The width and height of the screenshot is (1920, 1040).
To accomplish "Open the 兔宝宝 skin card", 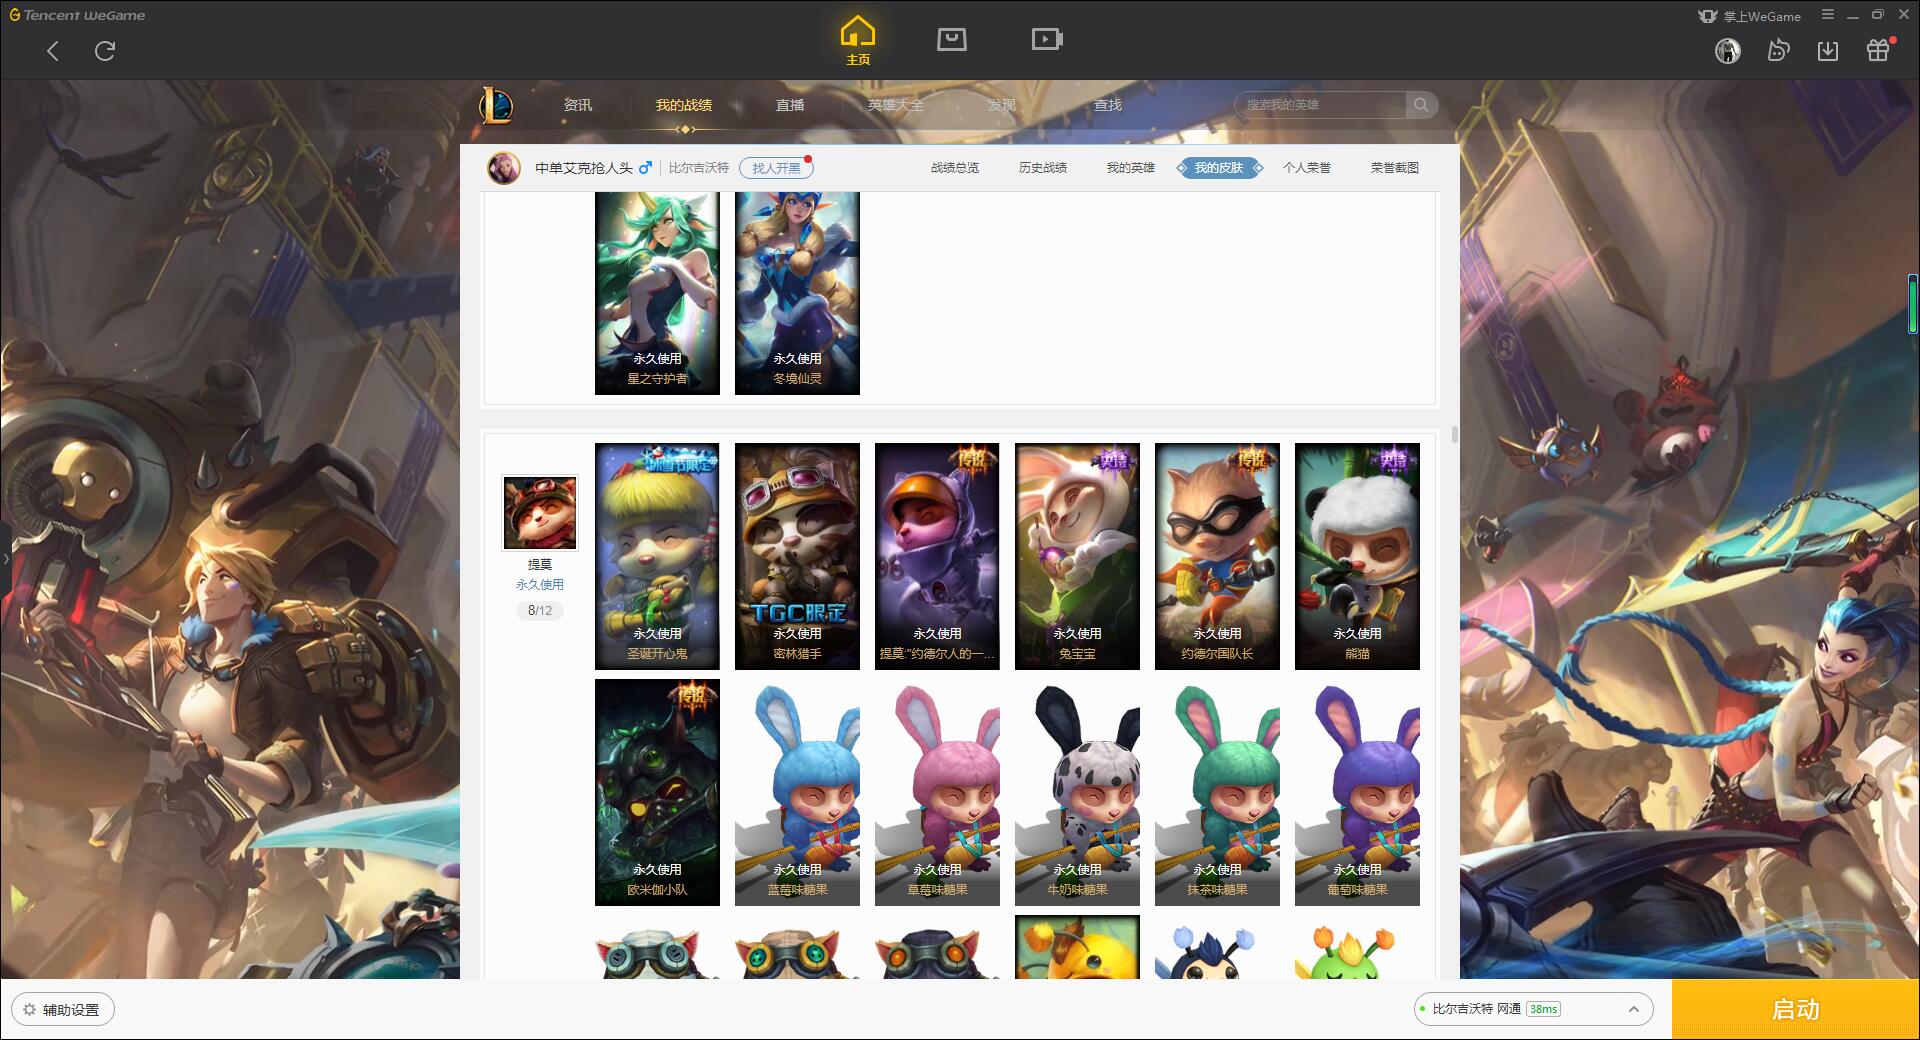I will point(1077,556).
